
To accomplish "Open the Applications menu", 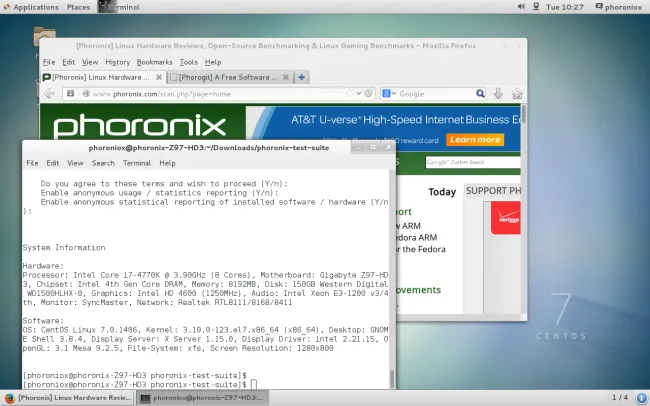I will 31,7.
